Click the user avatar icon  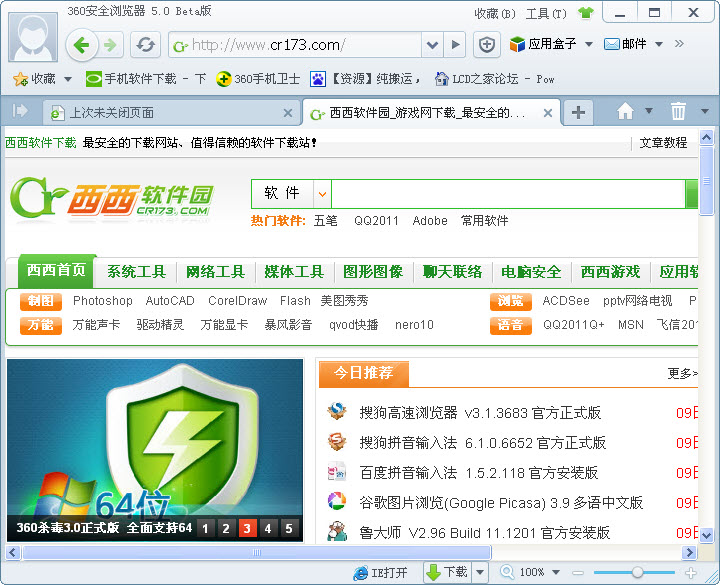(x=33, y=37)
